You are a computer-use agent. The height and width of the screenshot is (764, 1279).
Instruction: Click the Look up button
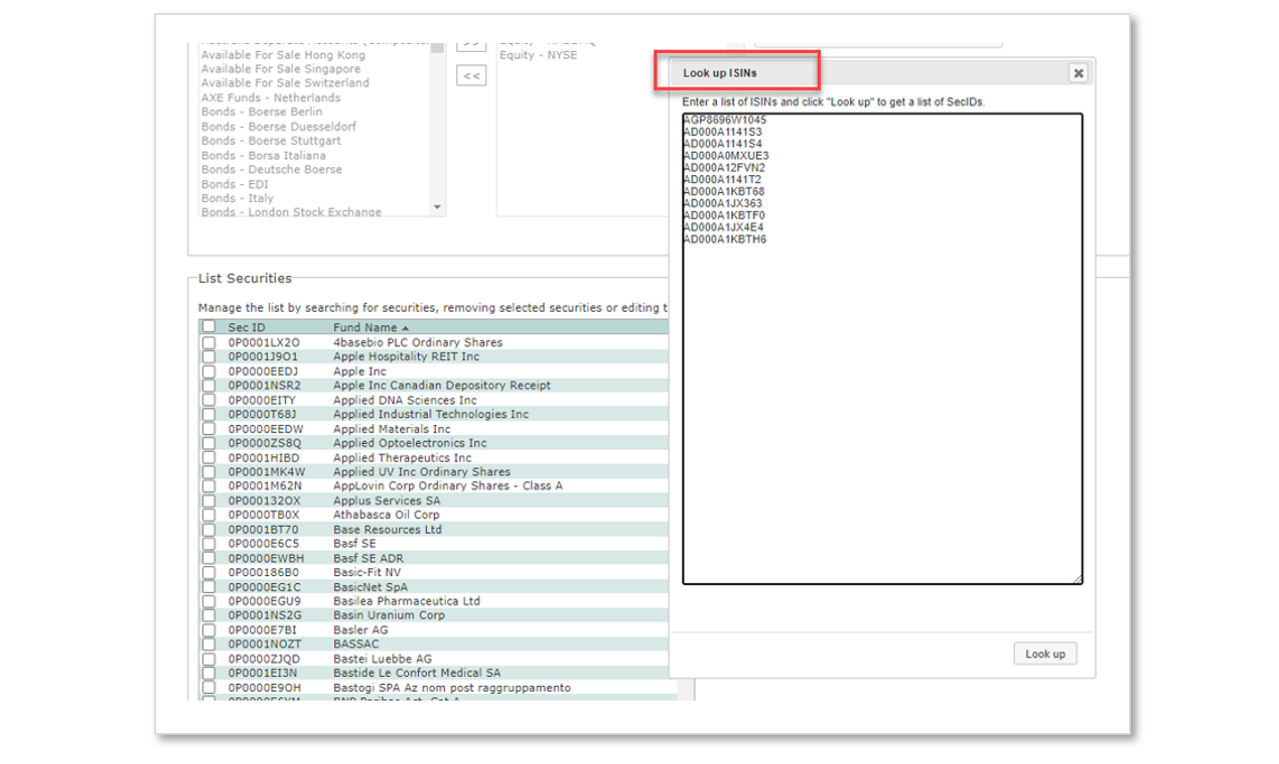click(1045, 653)
